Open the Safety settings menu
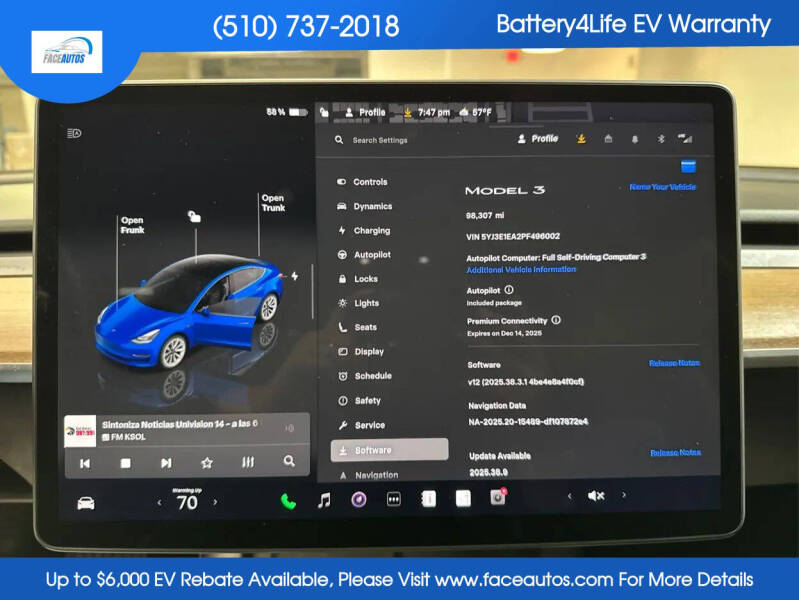 [360, 401]
